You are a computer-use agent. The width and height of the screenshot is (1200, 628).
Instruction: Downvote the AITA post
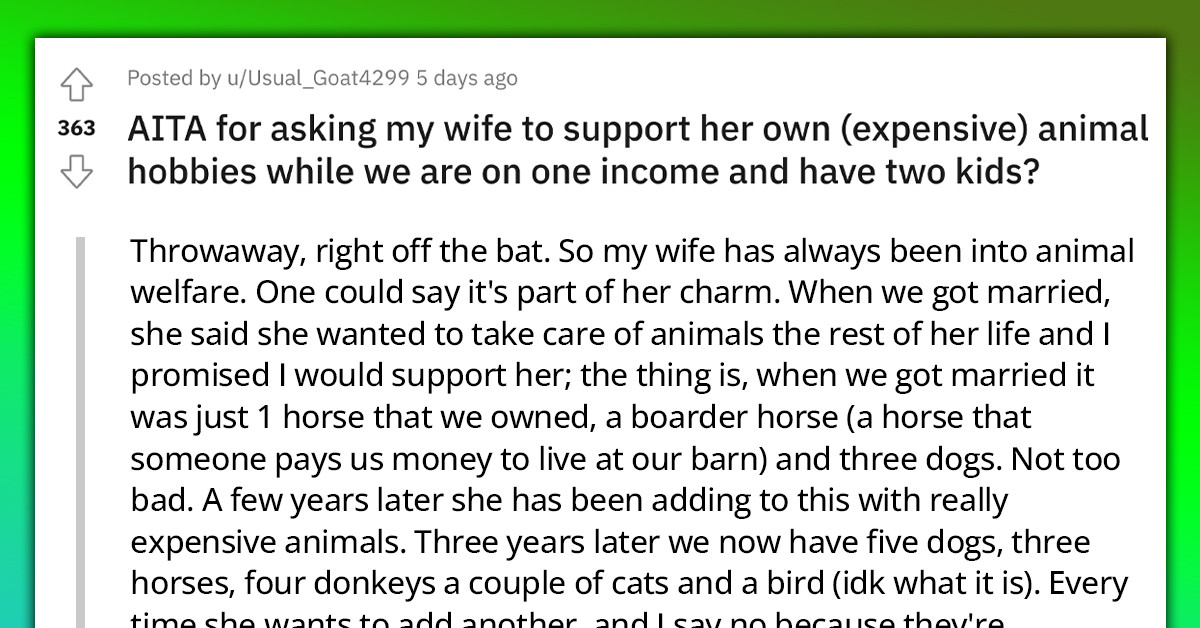(x=77, y=172)
